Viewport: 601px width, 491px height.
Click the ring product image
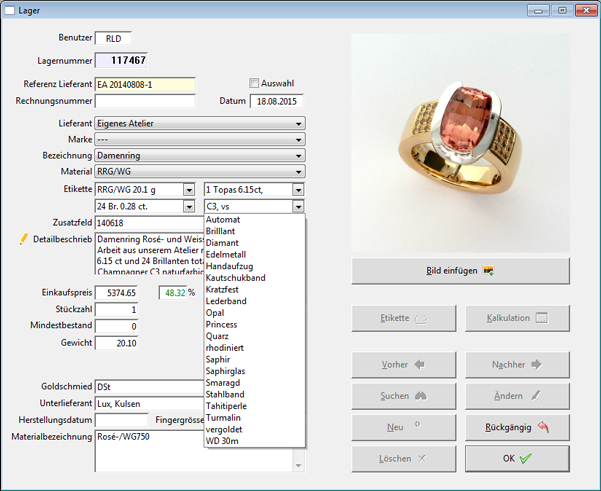coord(460,143)
